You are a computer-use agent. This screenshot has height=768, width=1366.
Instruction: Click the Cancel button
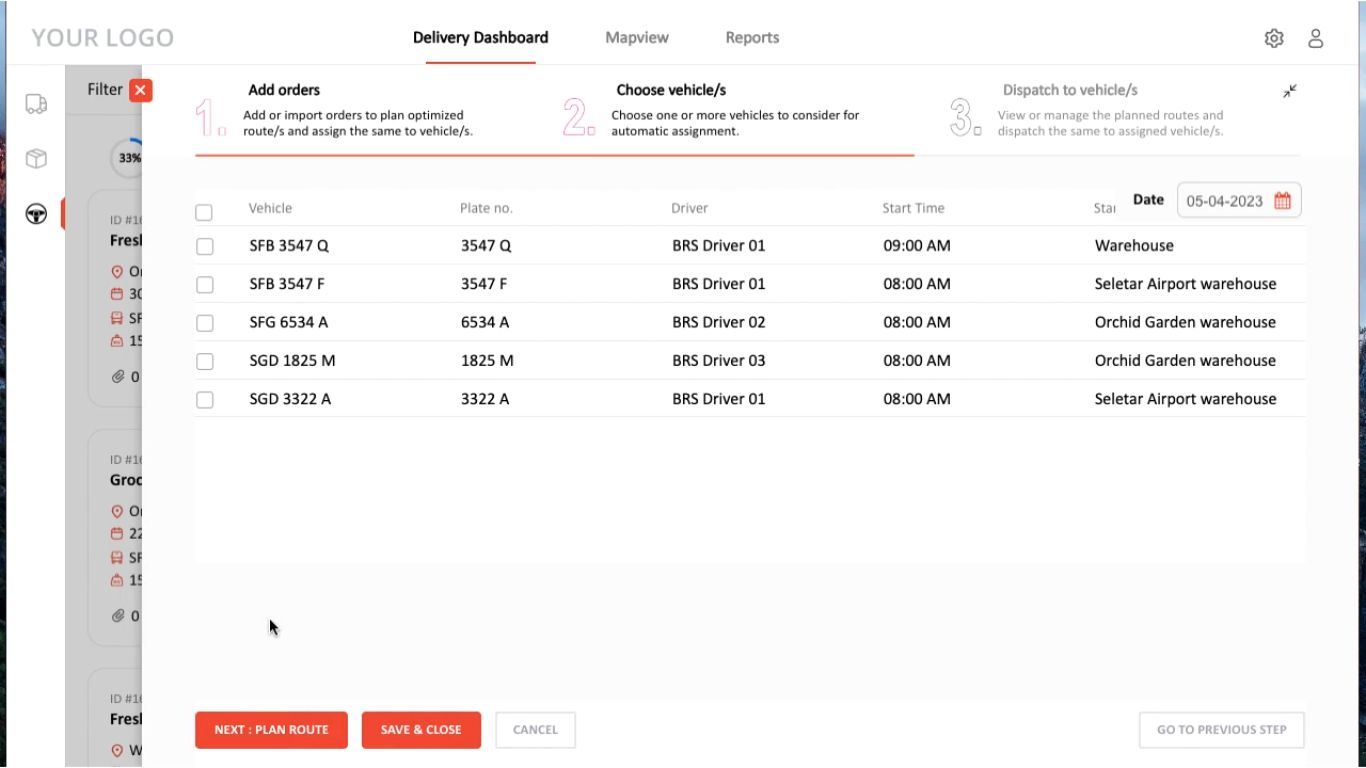click(x=535, y=730)
